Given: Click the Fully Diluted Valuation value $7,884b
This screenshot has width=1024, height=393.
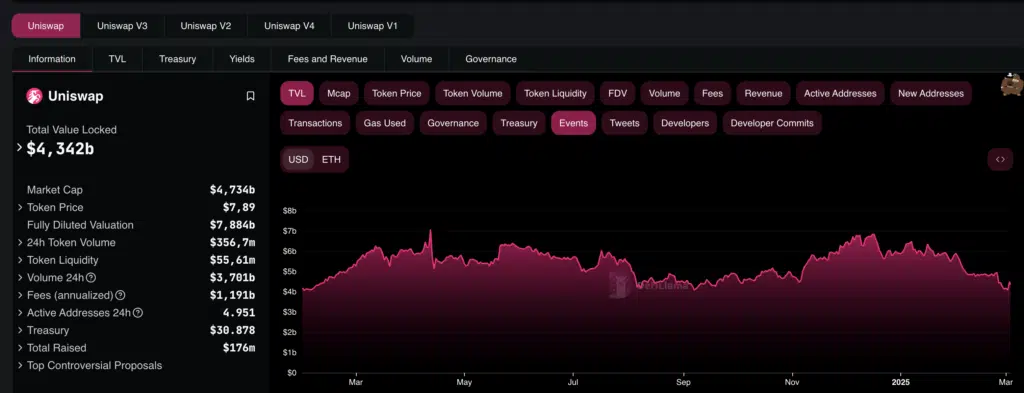Looking at the screenshot, I should point(232,225).
